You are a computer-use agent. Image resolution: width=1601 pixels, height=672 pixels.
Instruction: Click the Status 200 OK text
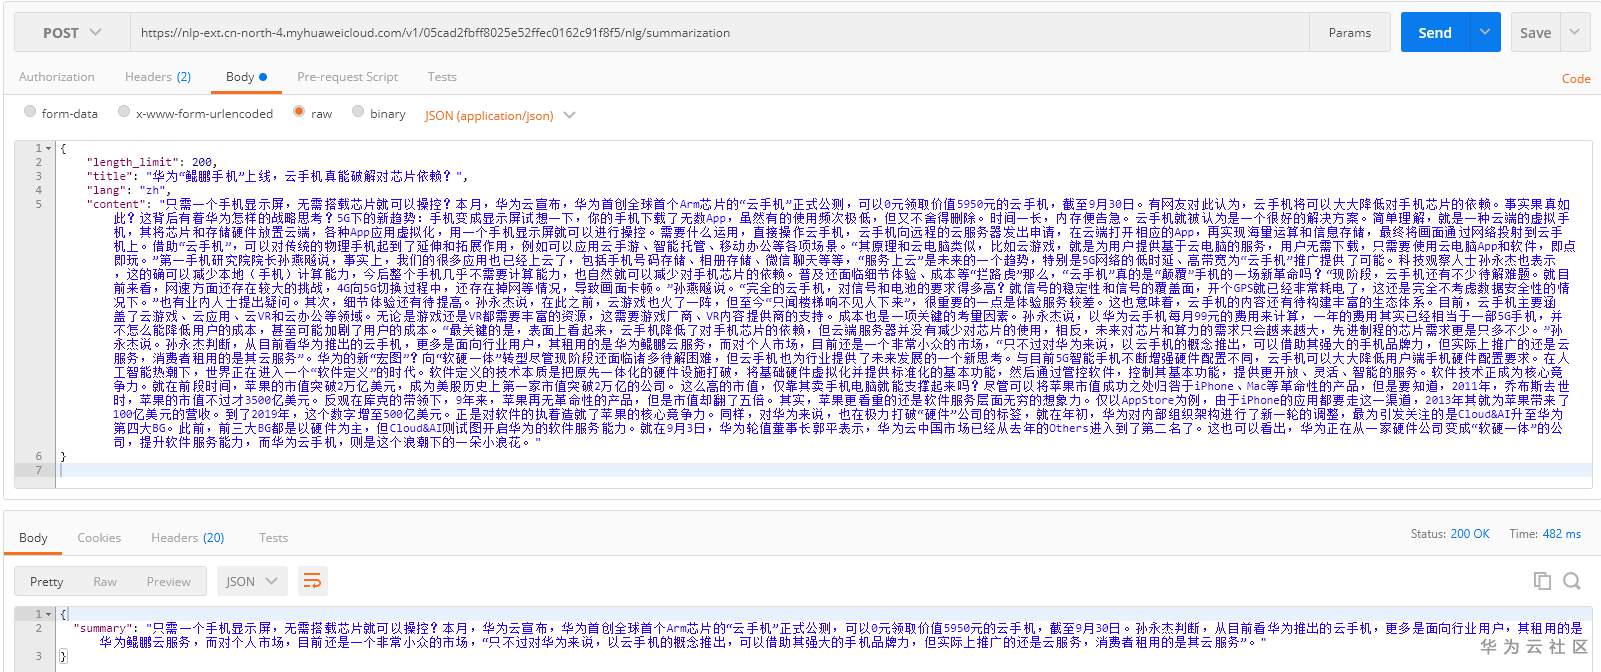(x=1450, y=534)
